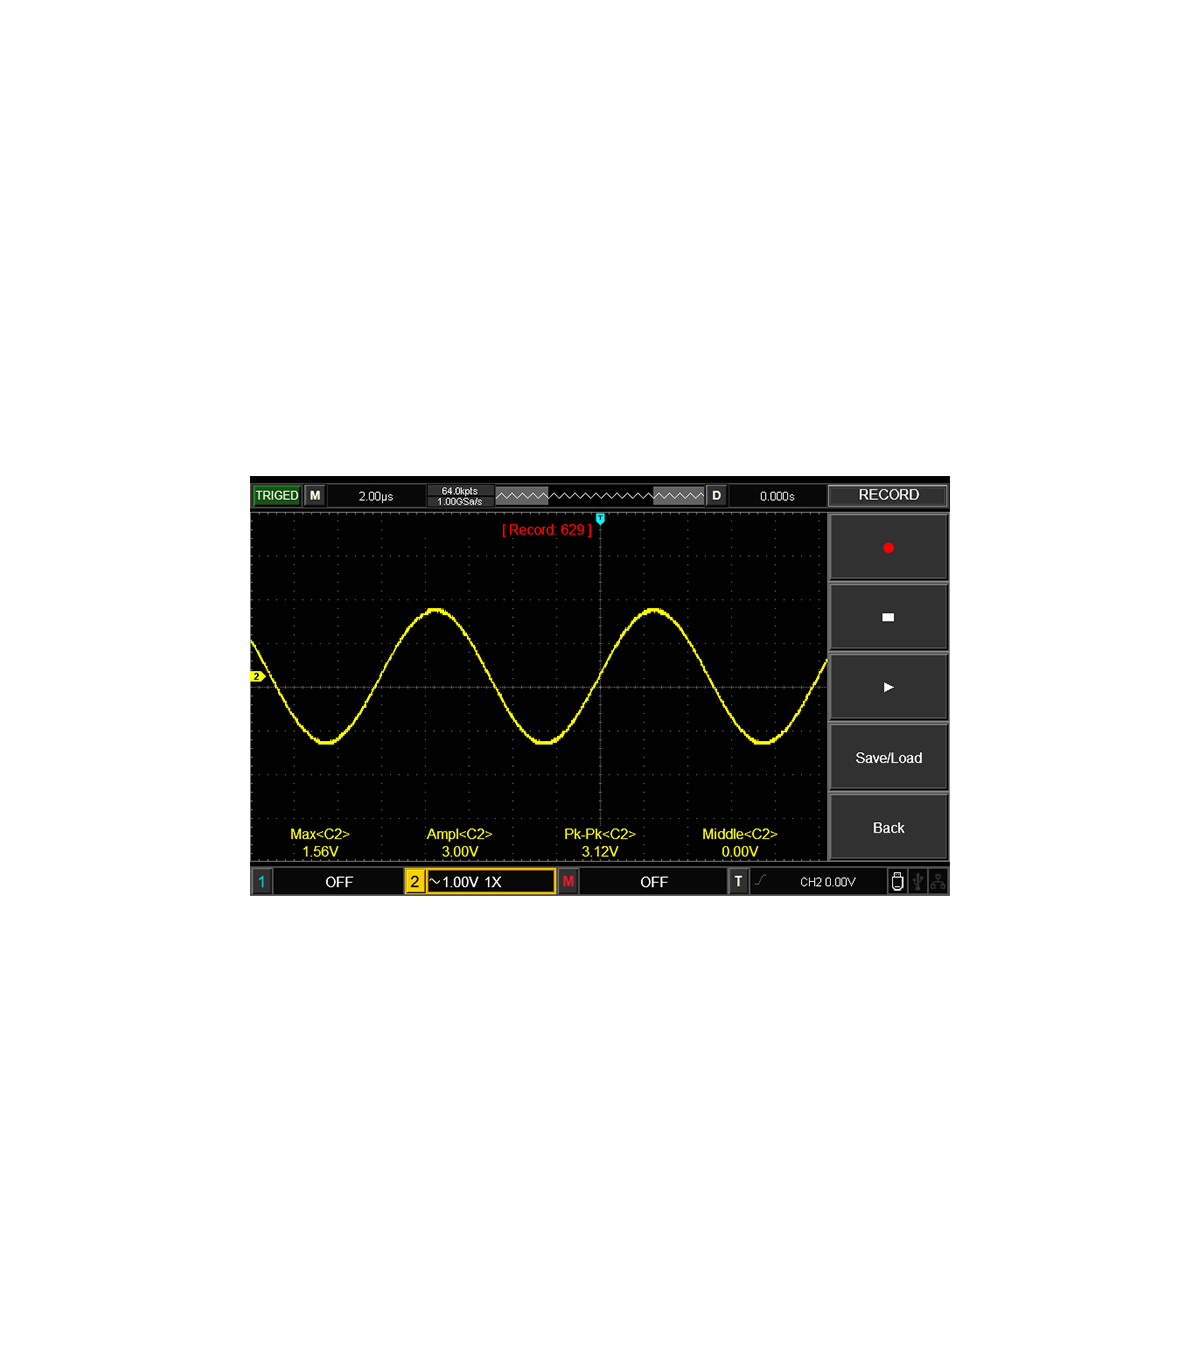This screenshot has width=1200, height=1372.
Task: Toggle the math channel OFF status
Action: coord(654,881)
